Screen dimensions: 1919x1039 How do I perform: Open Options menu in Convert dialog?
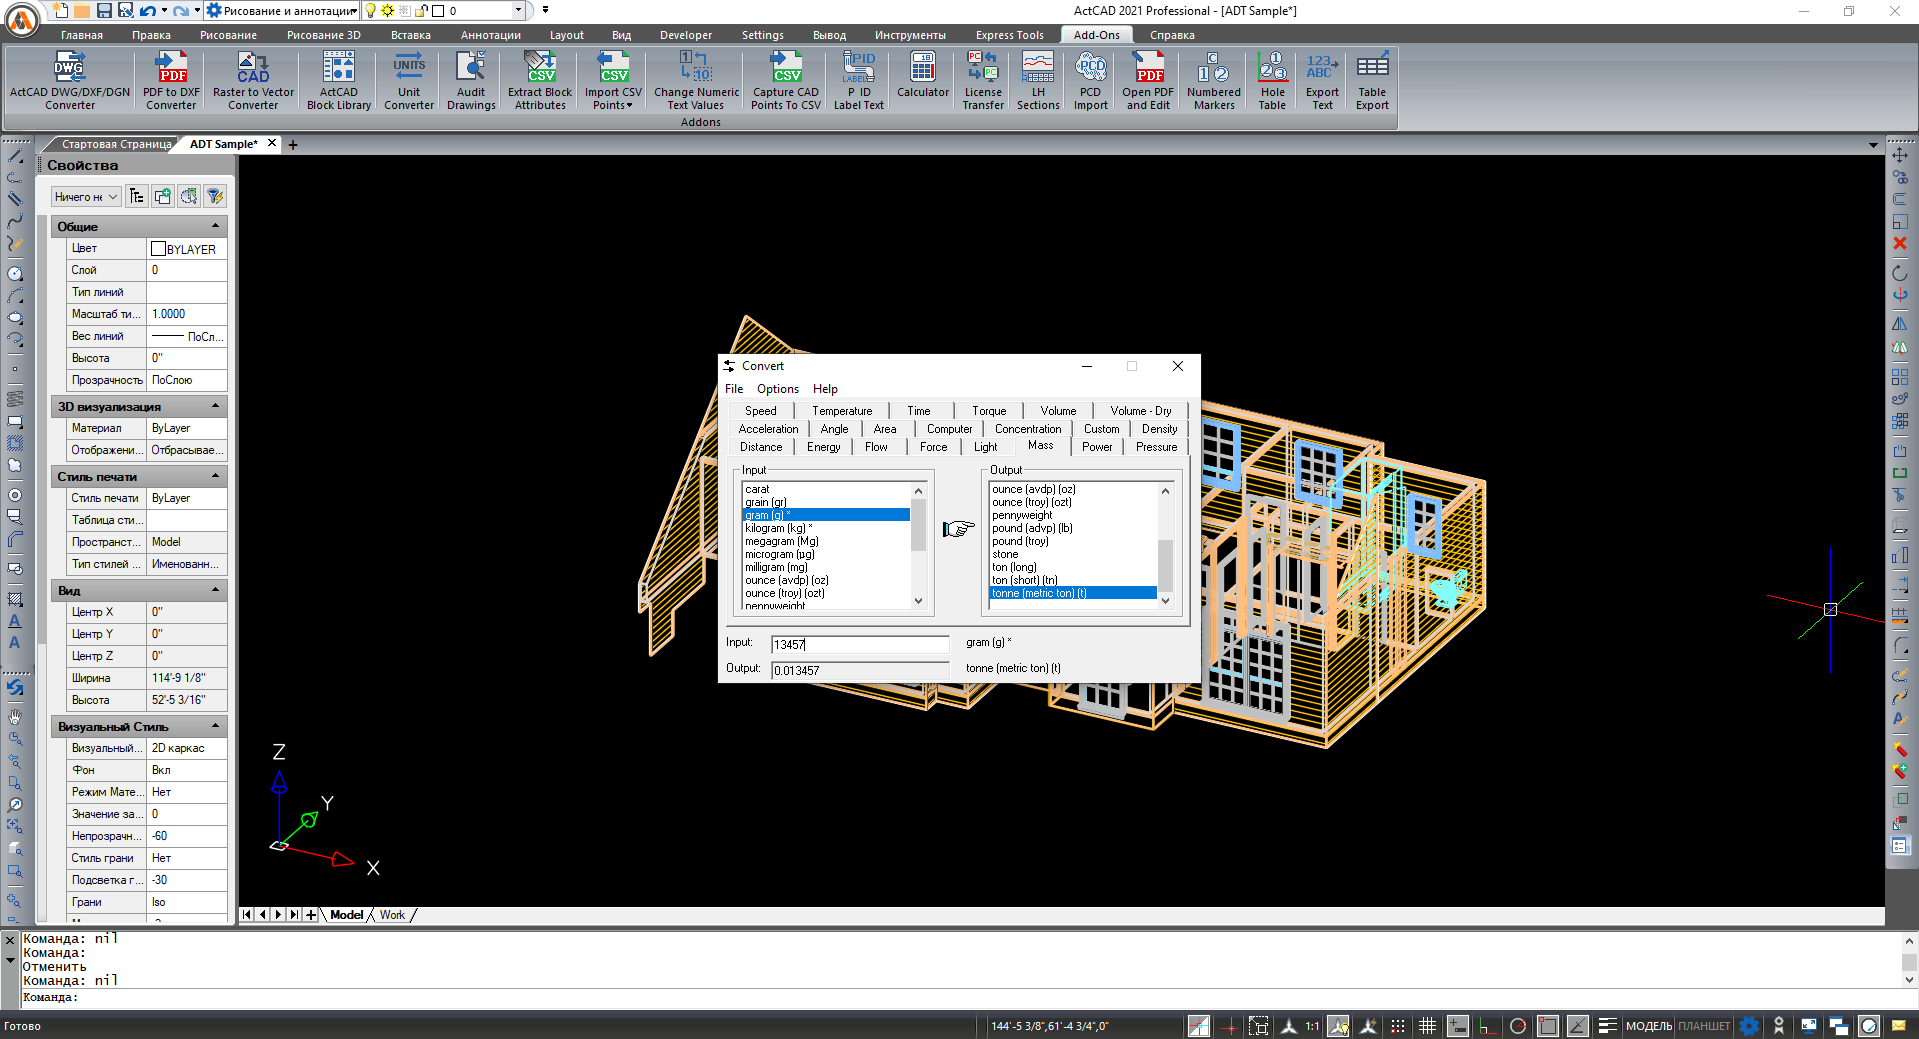(777, 389)
